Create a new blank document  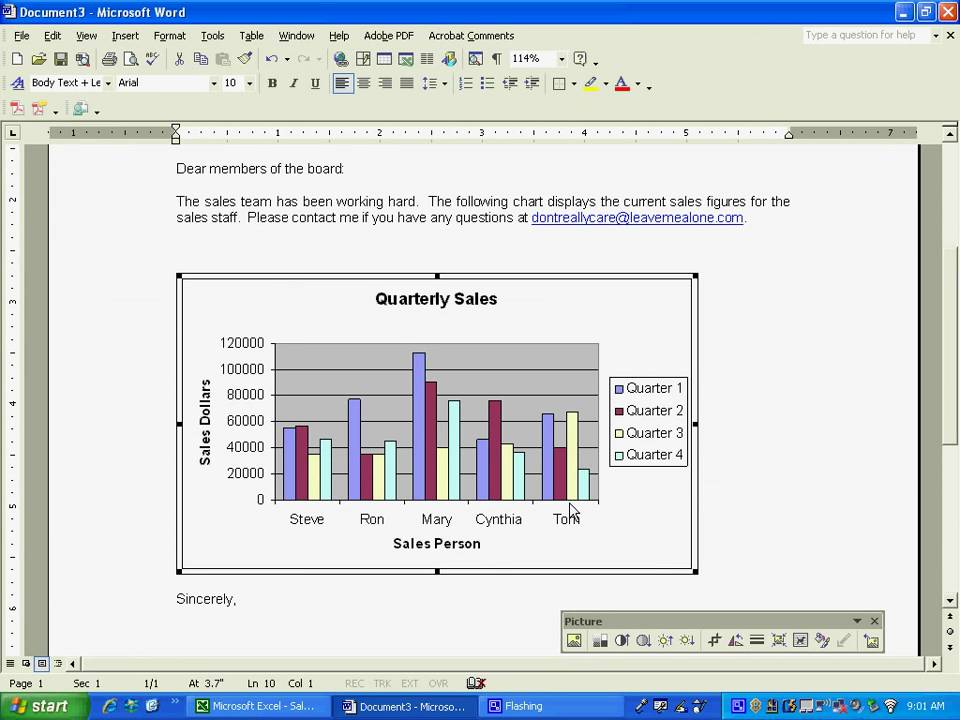(x=17, y=59)
